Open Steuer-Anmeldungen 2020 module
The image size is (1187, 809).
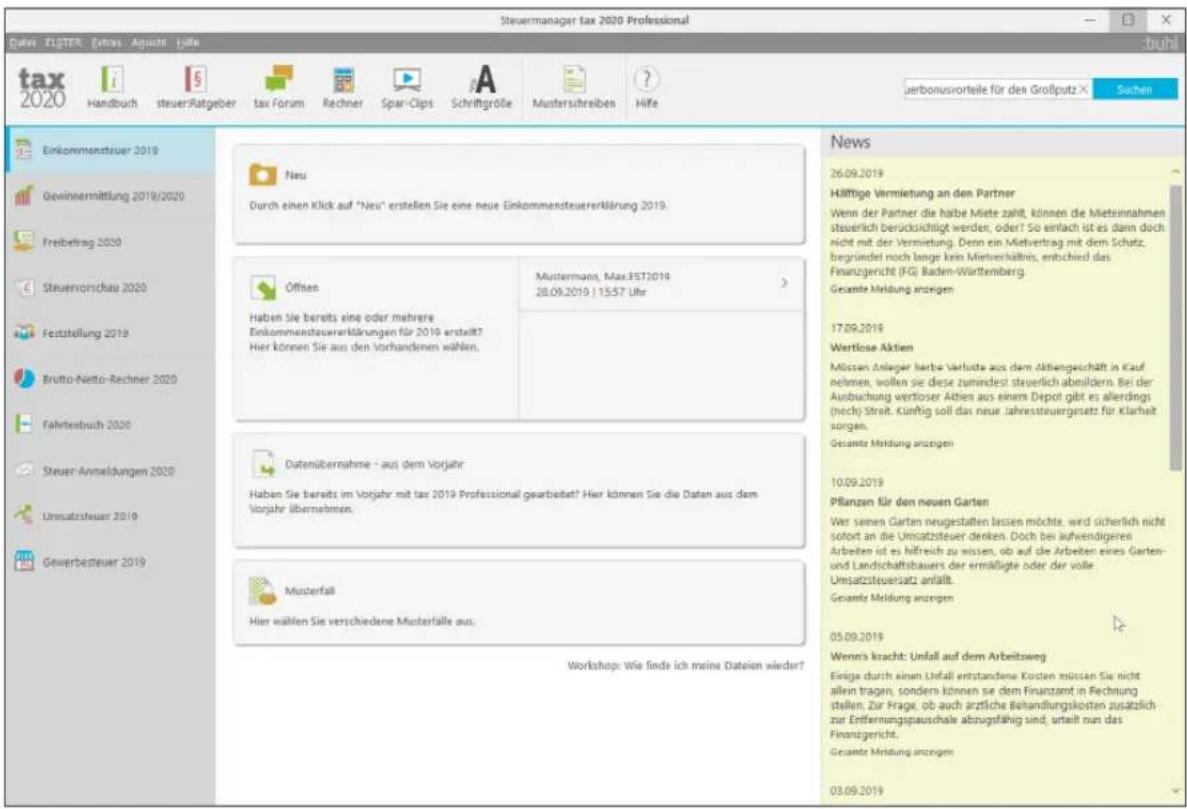pos(111,471)
